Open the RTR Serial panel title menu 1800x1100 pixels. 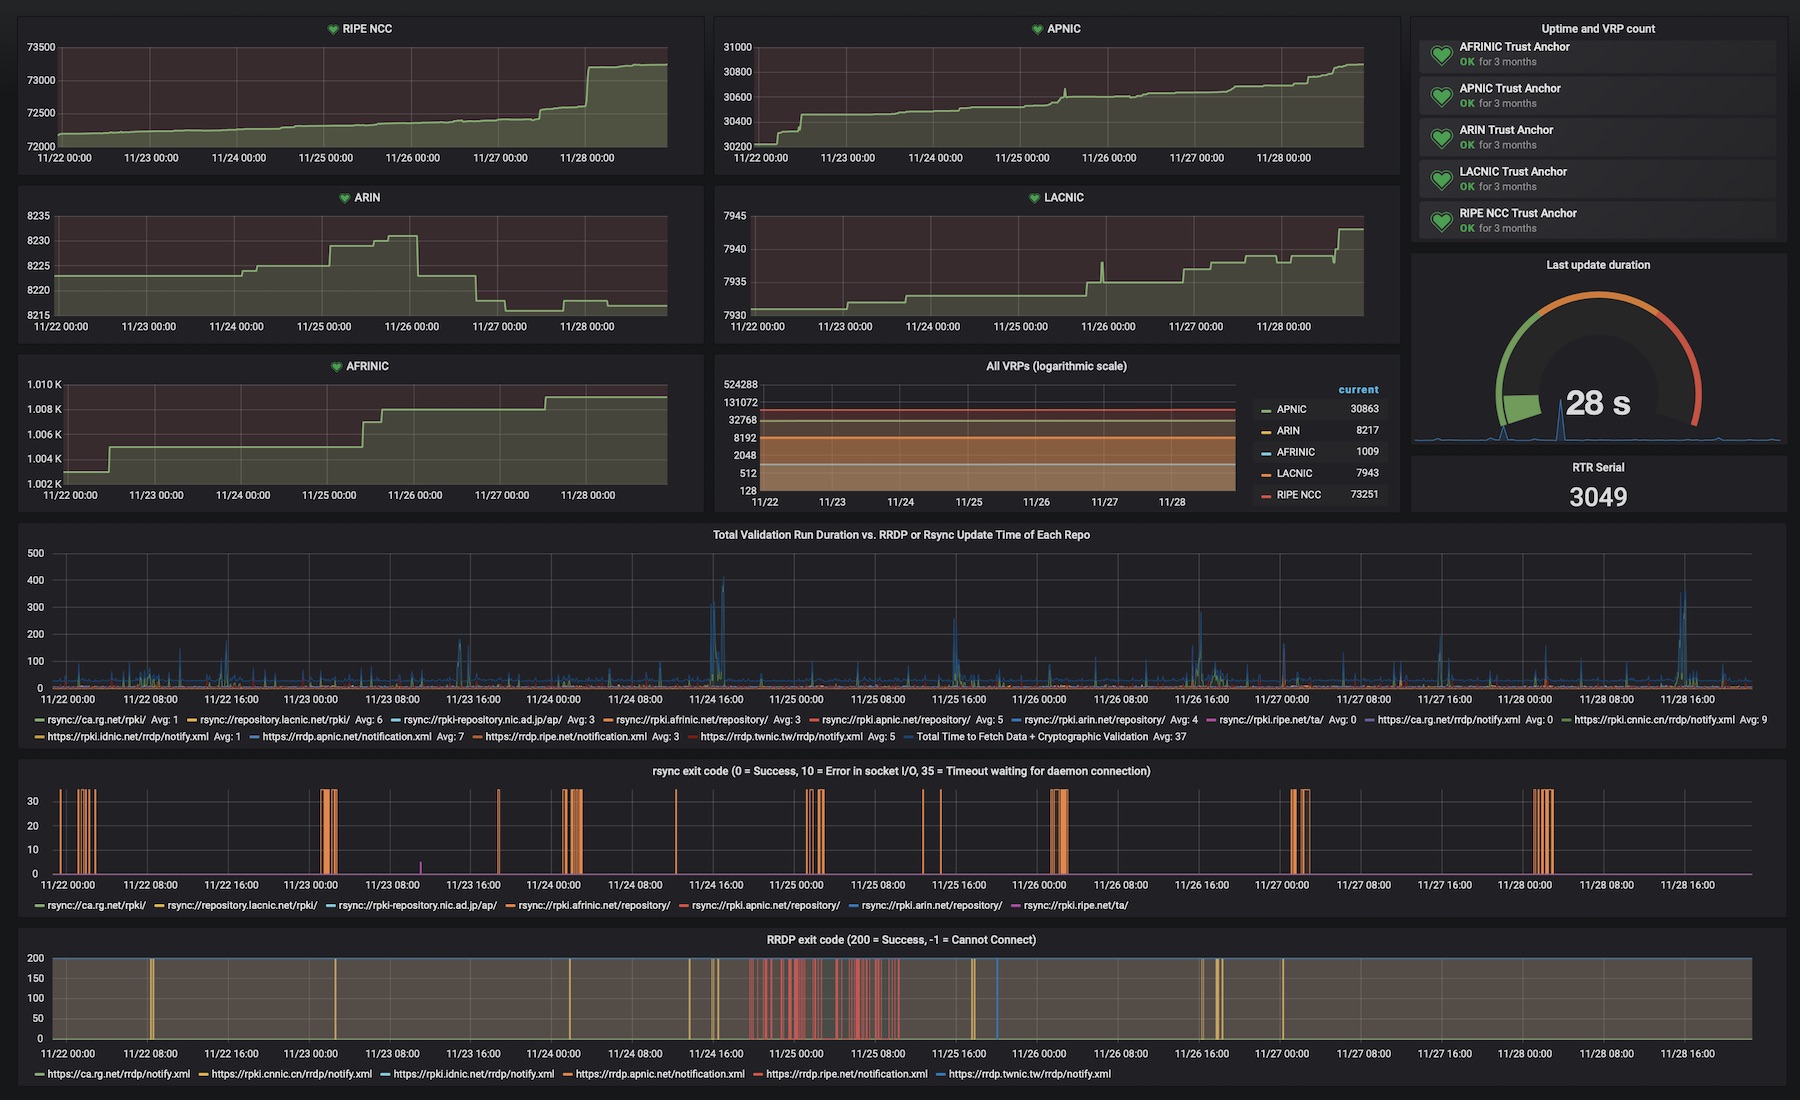point(1598,468)
